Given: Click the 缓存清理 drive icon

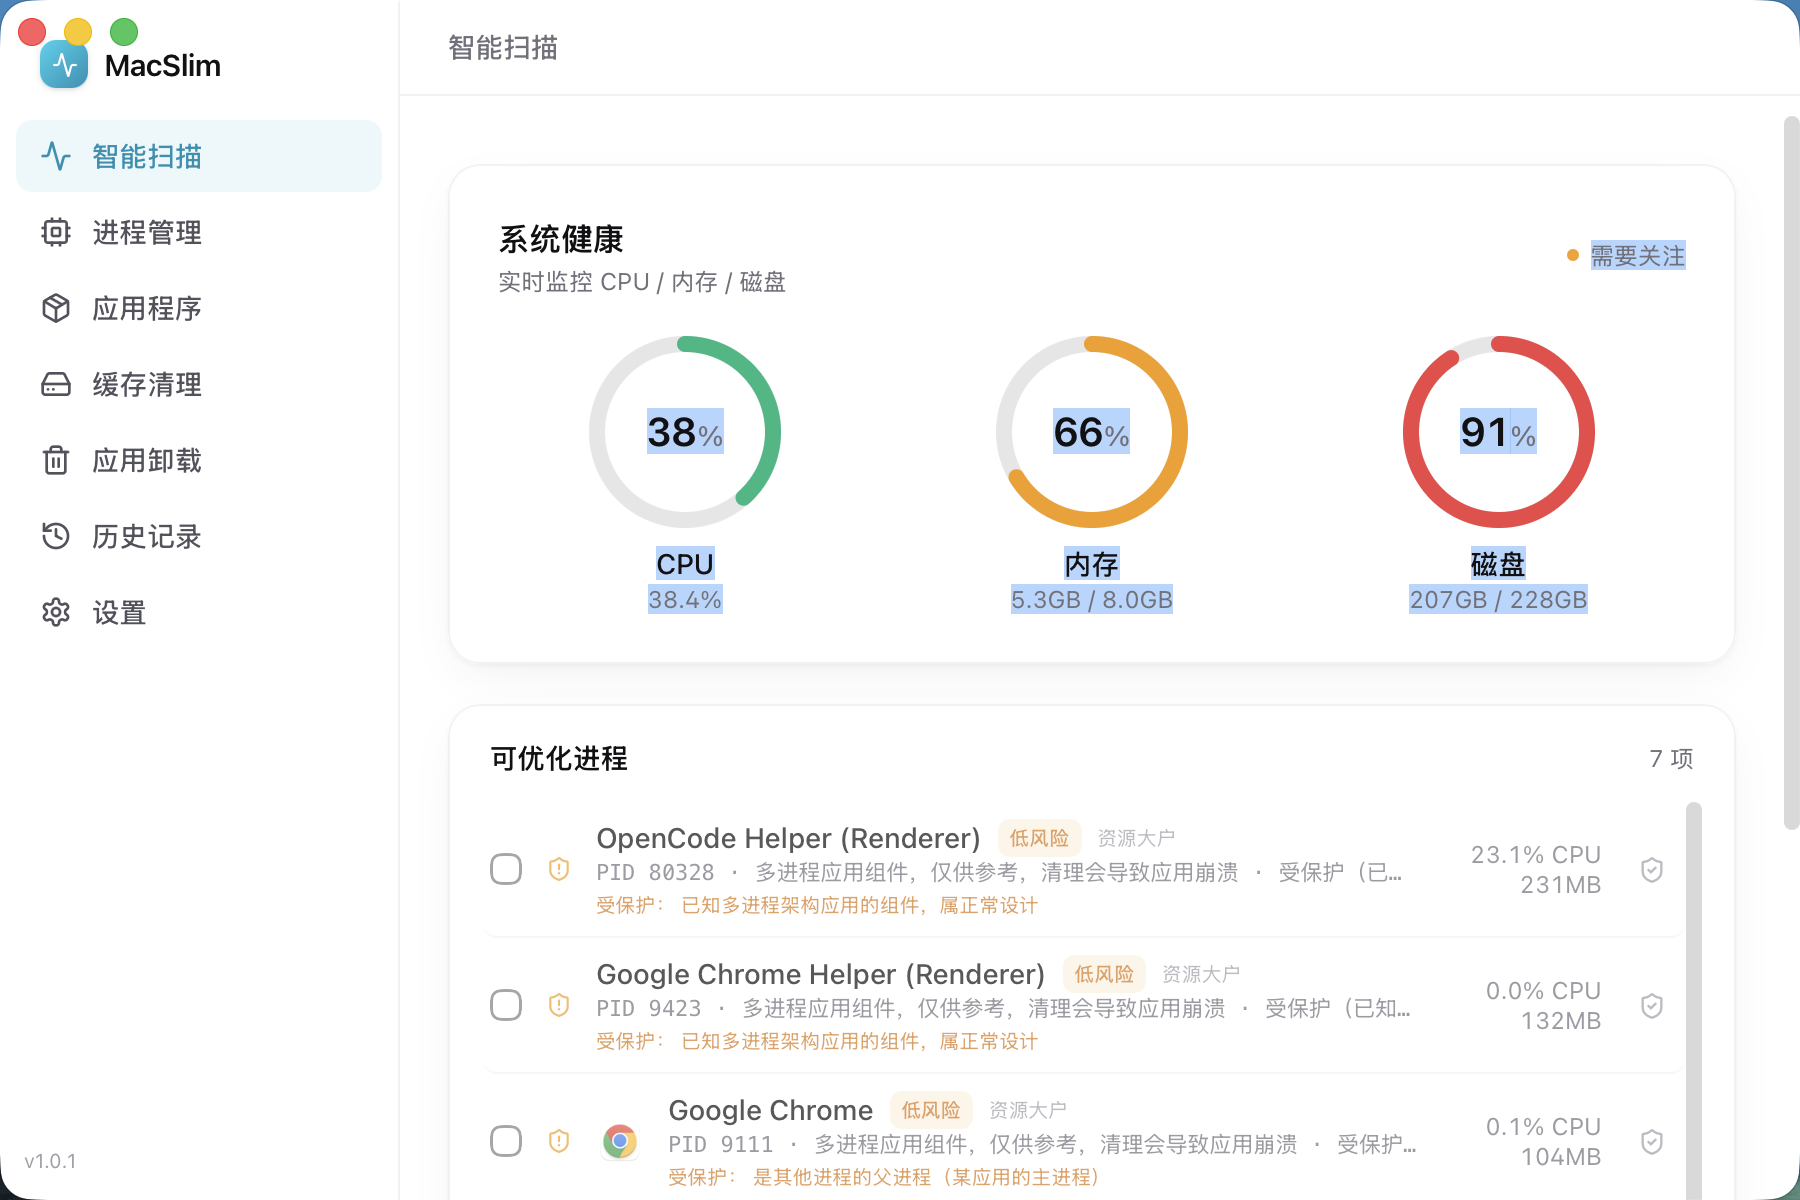Looking at the screenshot, I should [56, 384].
